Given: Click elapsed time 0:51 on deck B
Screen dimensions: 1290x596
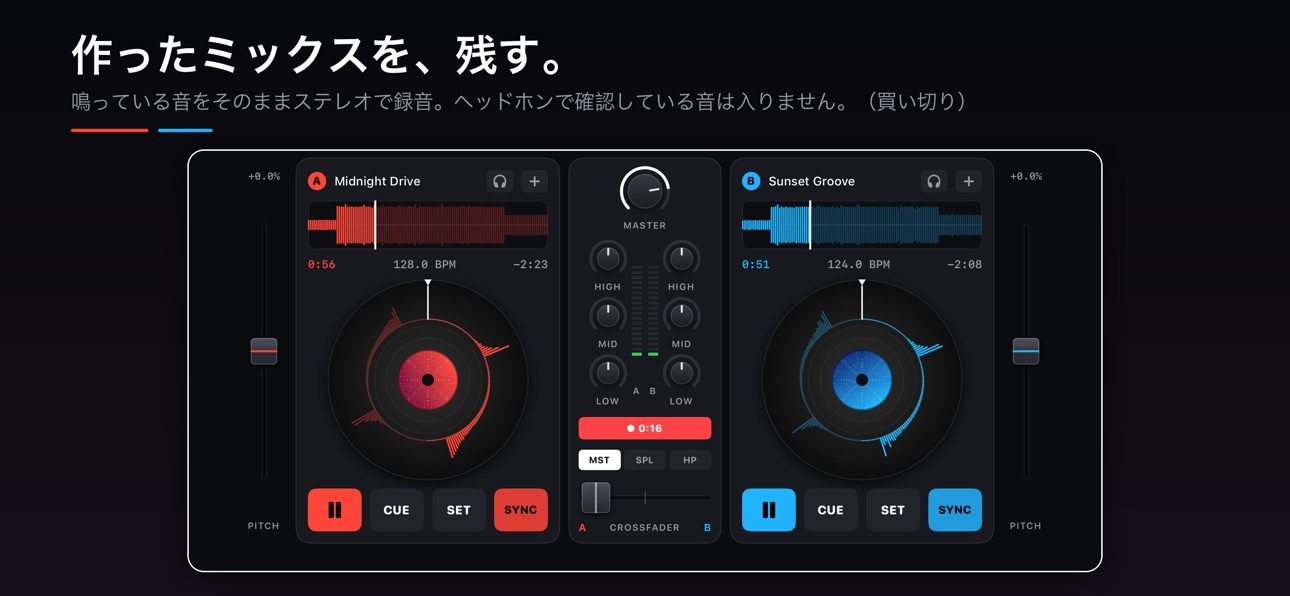Looking at the screenshot, I should point(756,265).
